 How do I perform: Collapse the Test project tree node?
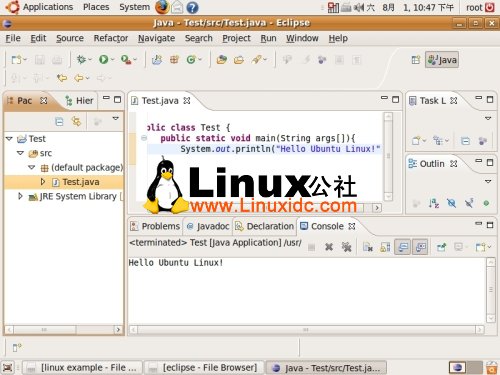9,138
